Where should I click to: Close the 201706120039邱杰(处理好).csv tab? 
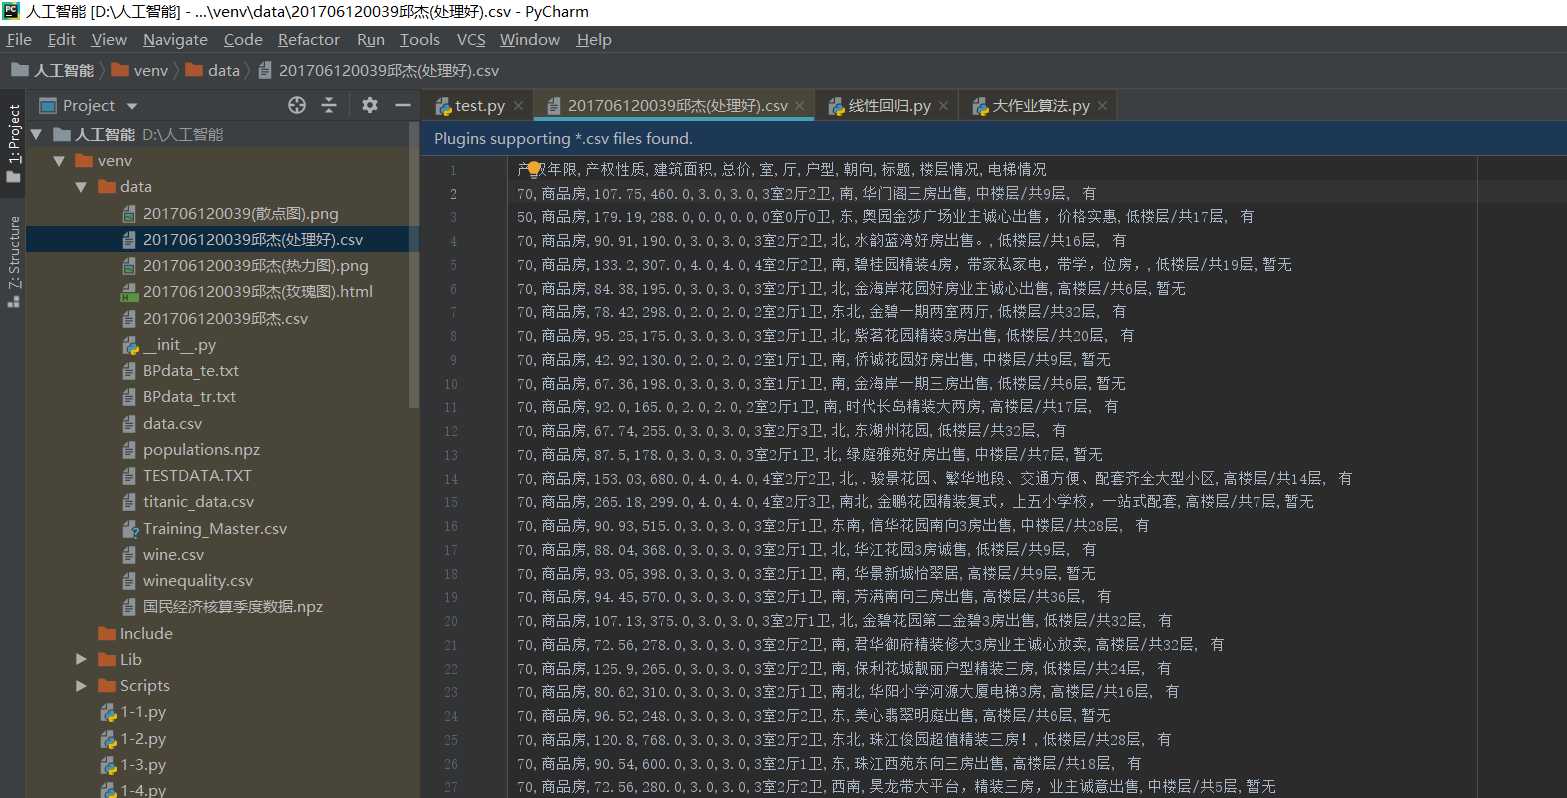click(800, 106)
